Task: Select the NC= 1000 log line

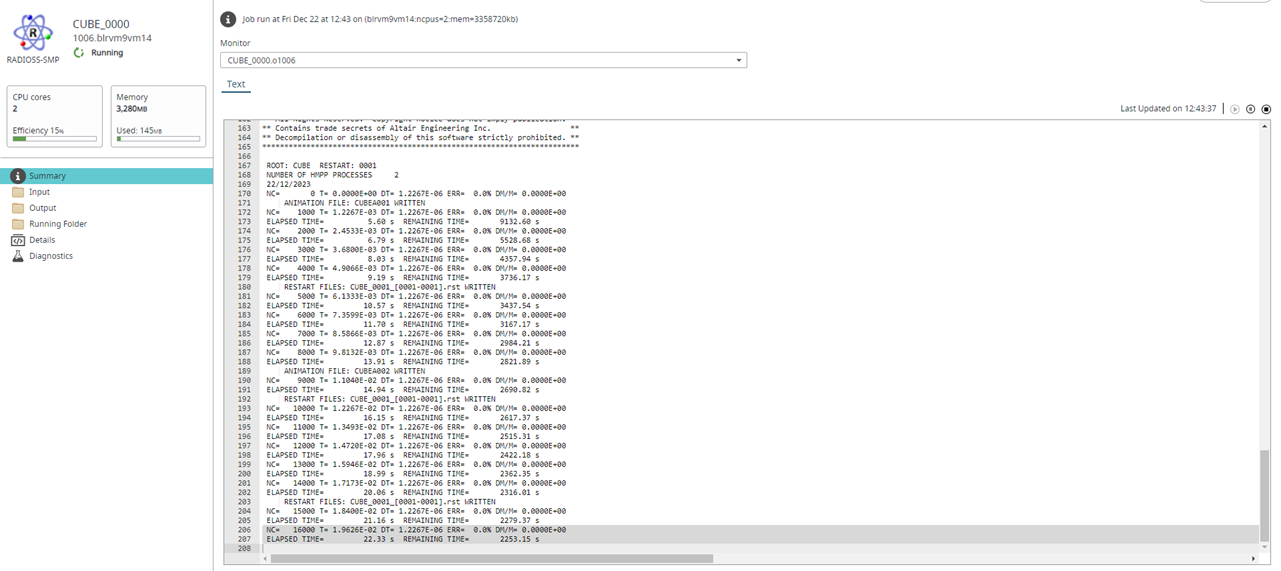Action: [416, 212]
